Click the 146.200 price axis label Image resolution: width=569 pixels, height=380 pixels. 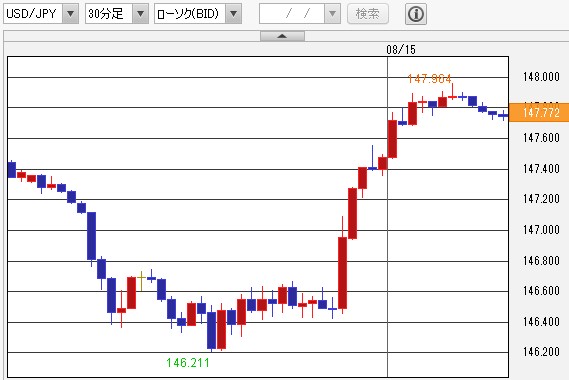coord(541,351)
